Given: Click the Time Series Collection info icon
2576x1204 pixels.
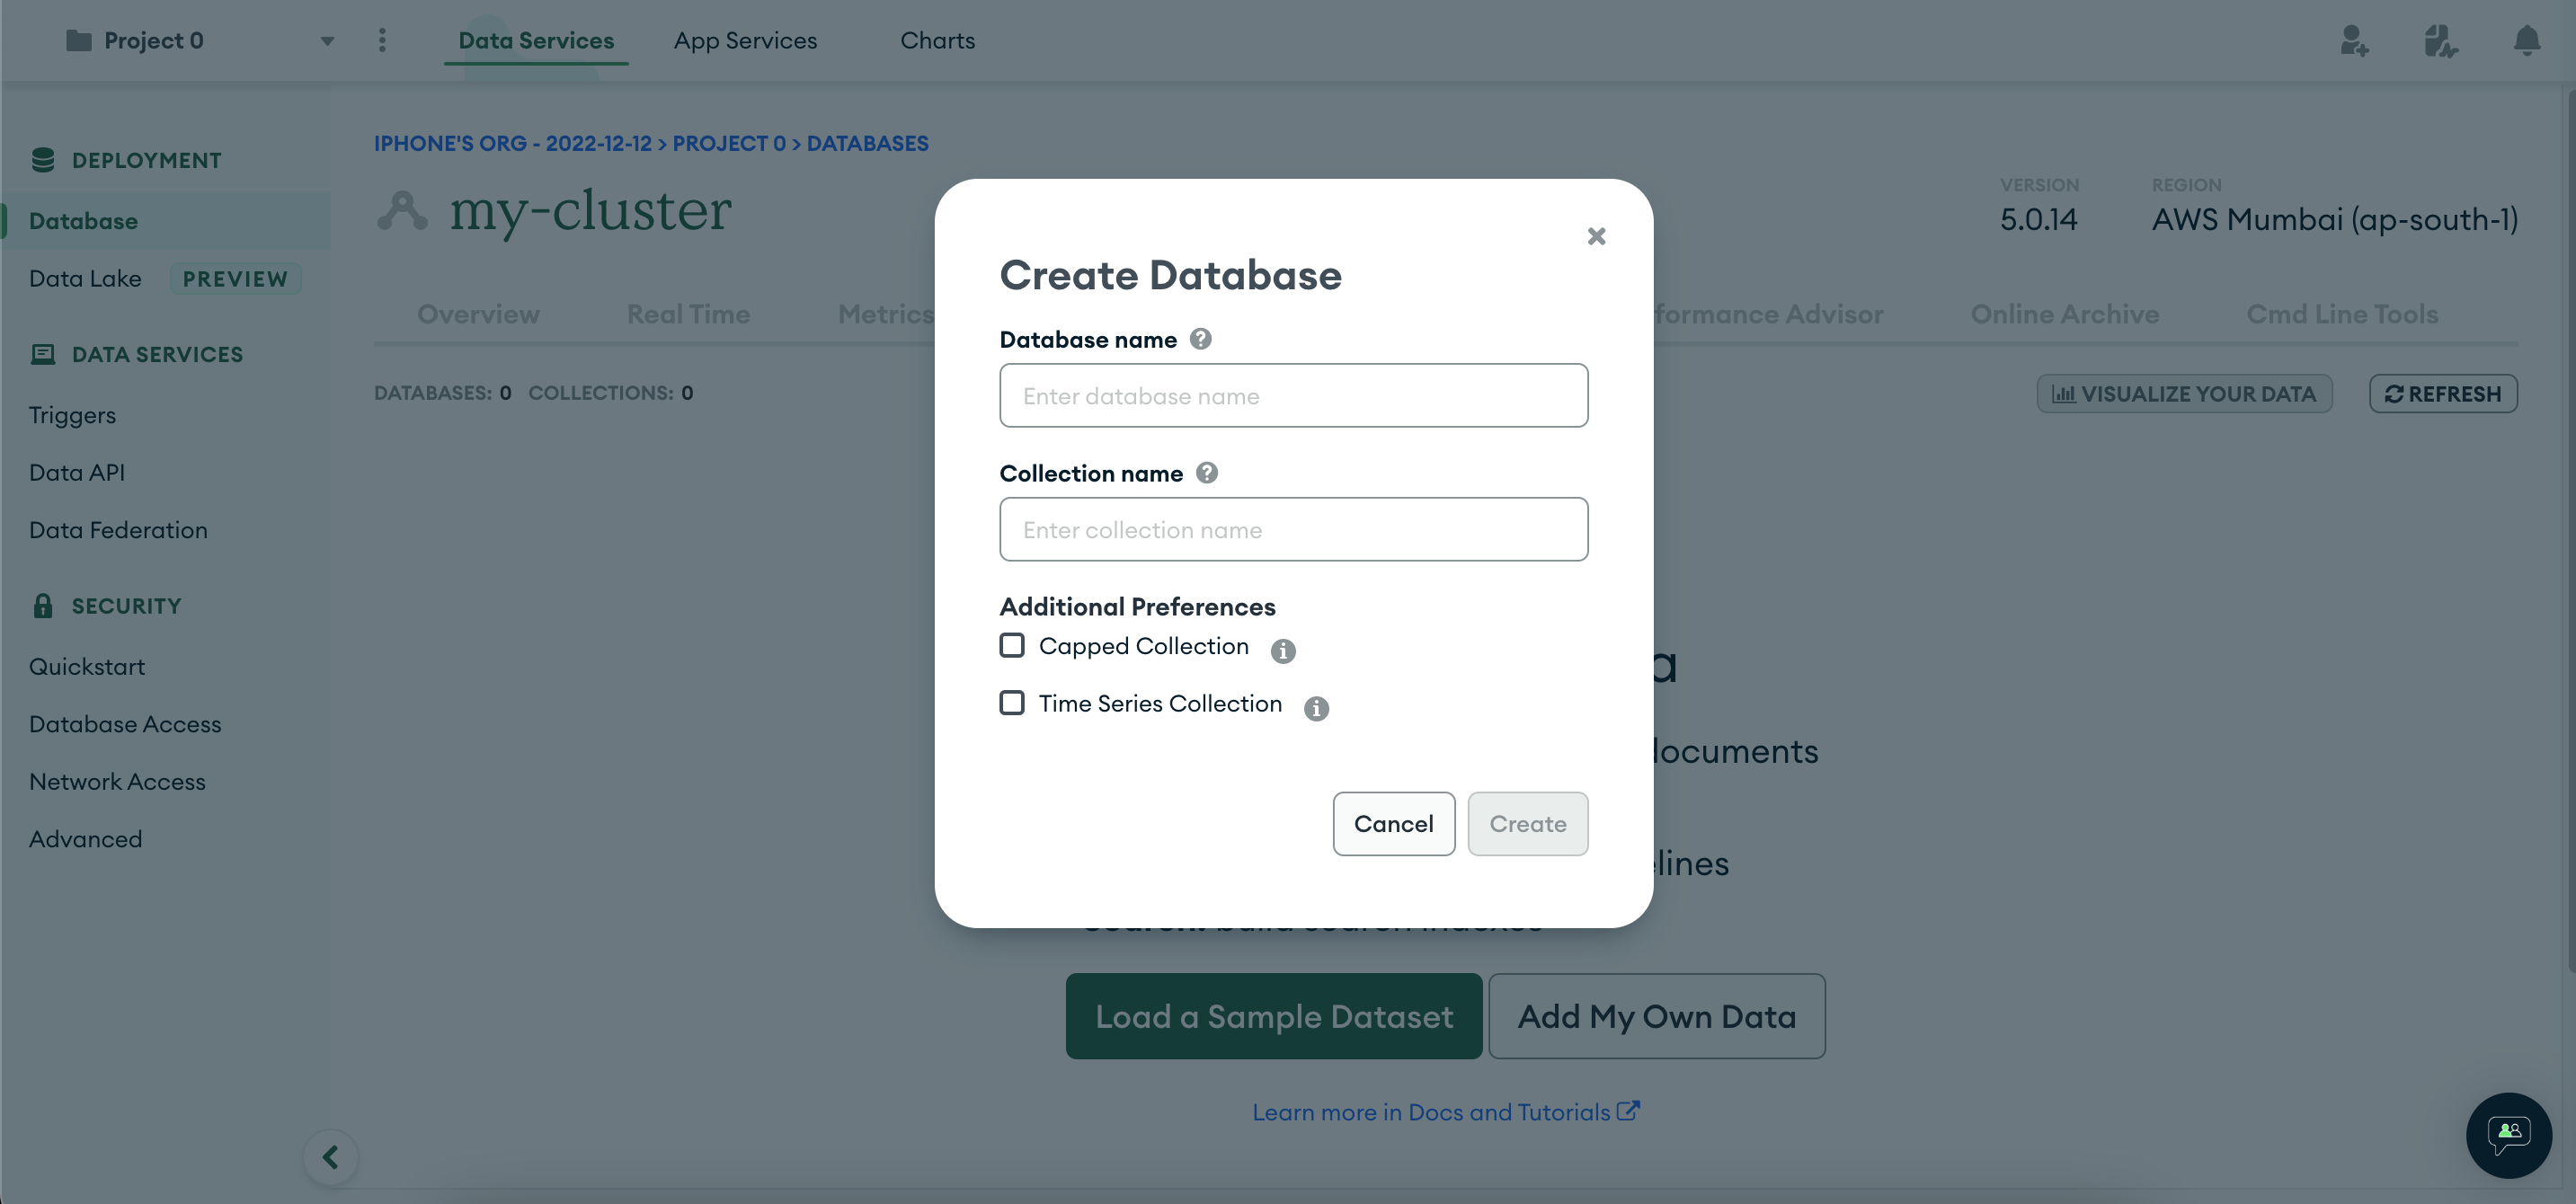Looking at the screenshot, I should 1316,708.
